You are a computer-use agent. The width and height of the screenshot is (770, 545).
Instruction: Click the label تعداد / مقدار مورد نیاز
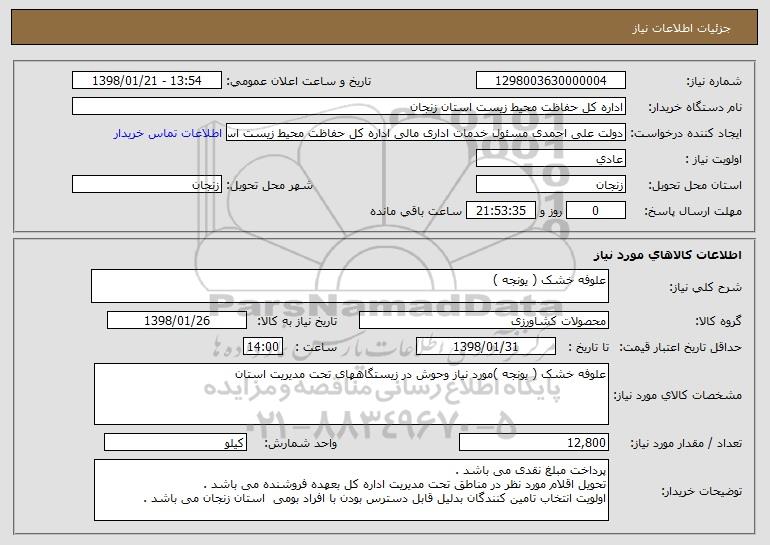pos(686,443)
